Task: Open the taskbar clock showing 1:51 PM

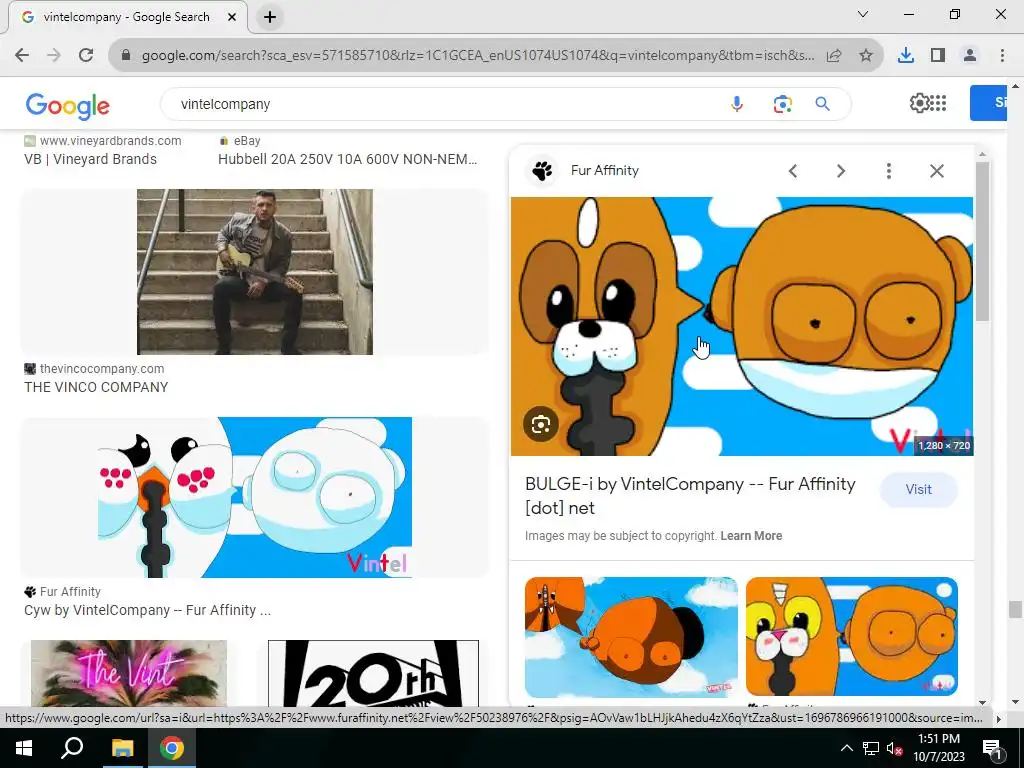Action: [x=939, y=748]
